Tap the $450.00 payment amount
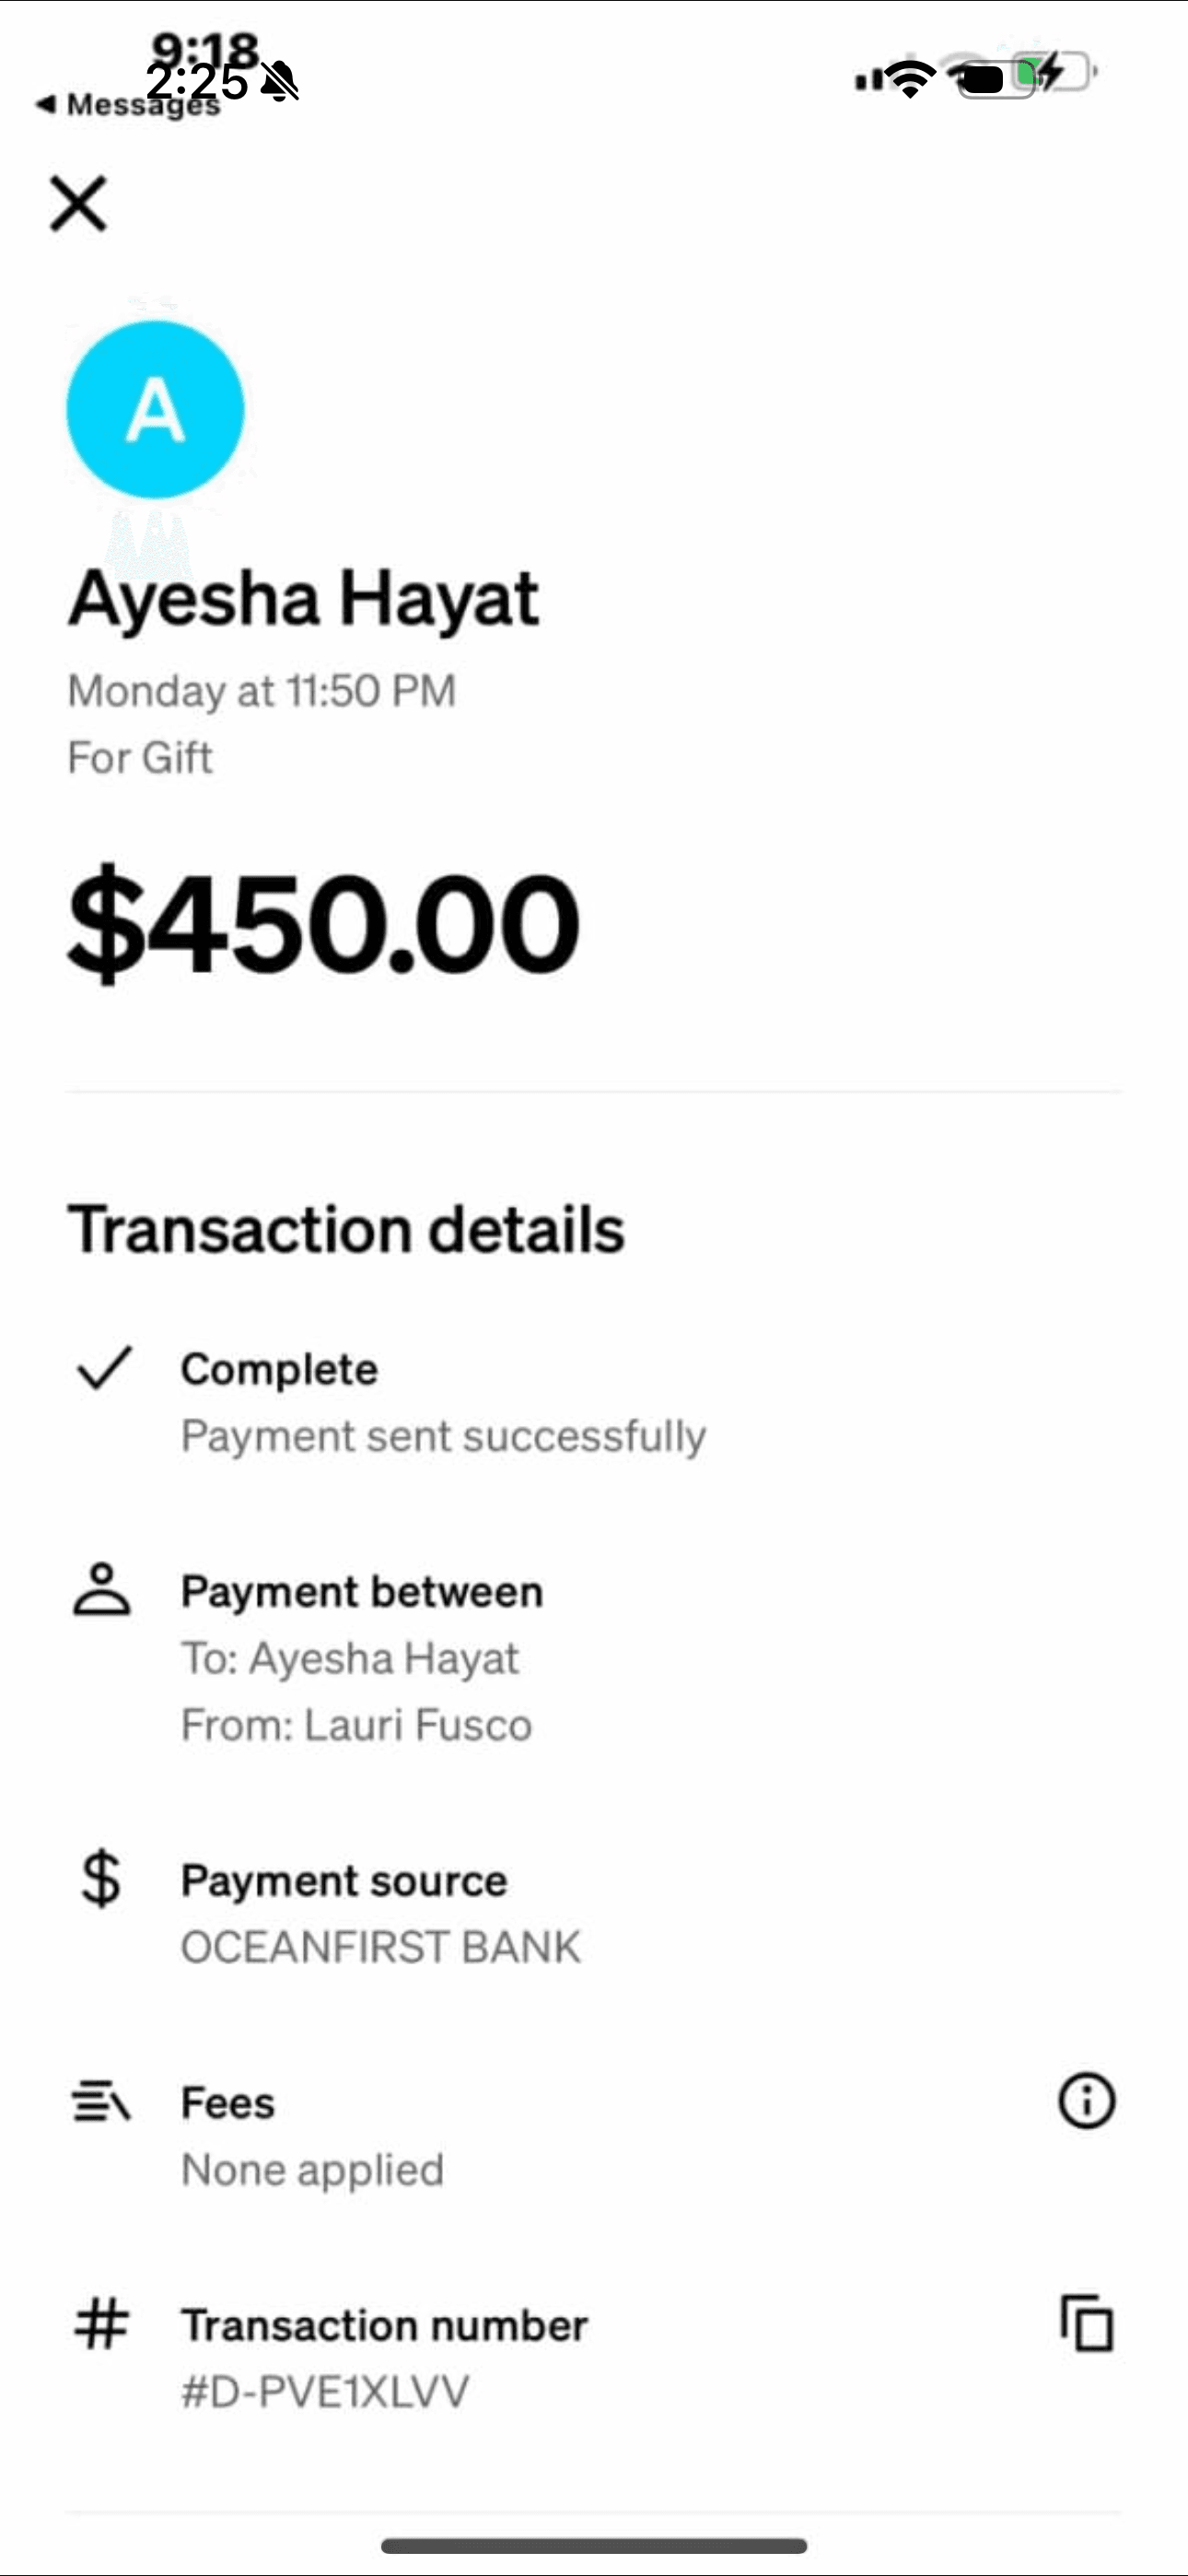The width and height of the screenshot is (1188, 2576). pos(324,922)
